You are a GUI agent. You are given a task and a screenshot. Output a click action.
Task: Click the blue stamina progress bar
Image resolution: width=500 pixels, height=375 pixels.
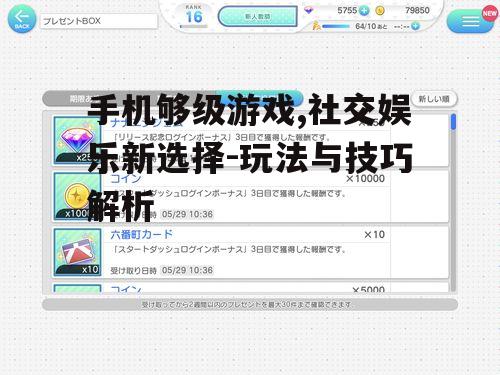click(336, 26)
